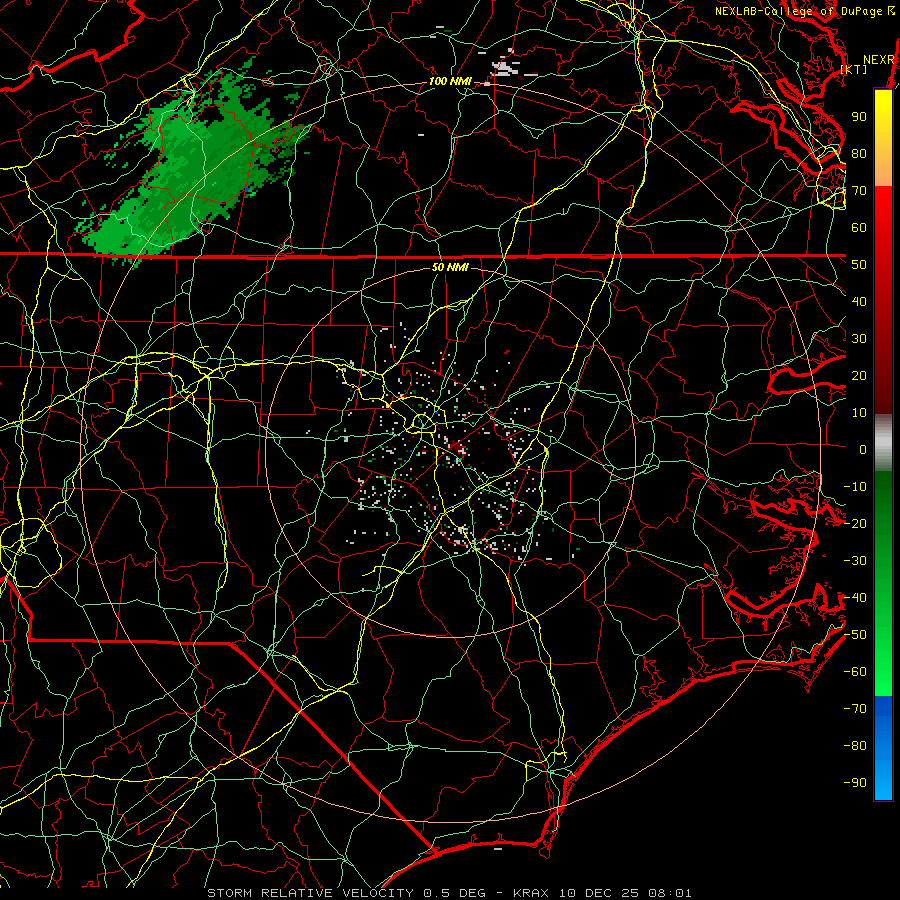
Task: Click the -20 value on velocity scale
Action: coord(855,524)
